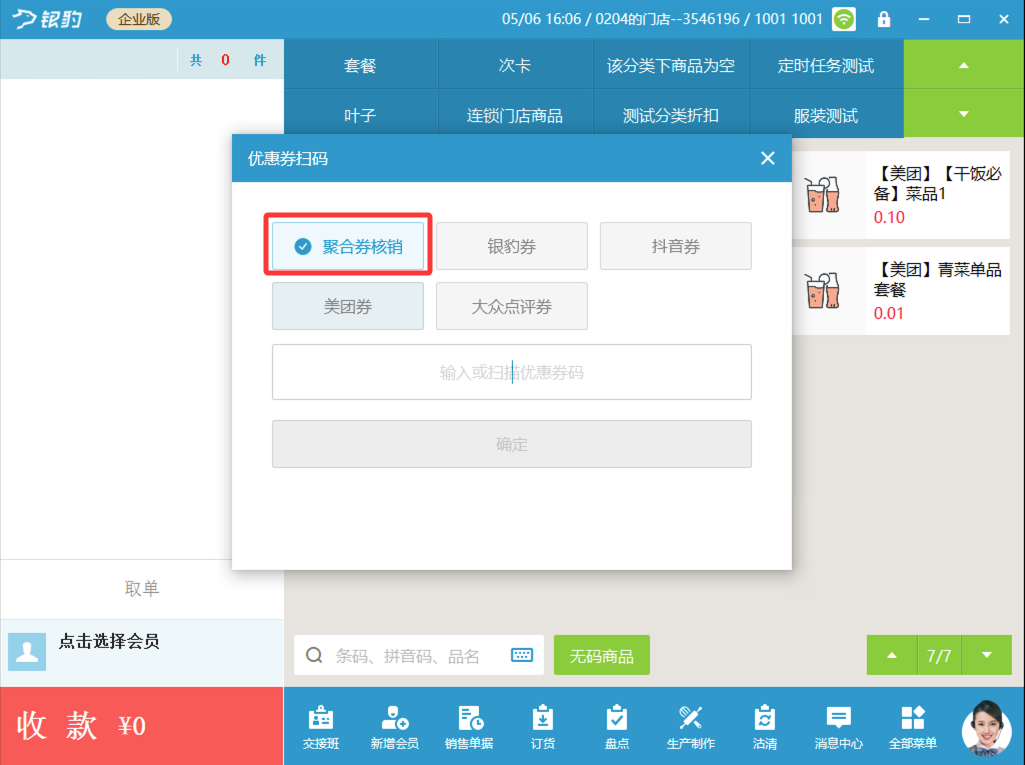Select product 【美团】青菜单品套餐
This screenshot has height=765, width=1025.
coord(901,291)
